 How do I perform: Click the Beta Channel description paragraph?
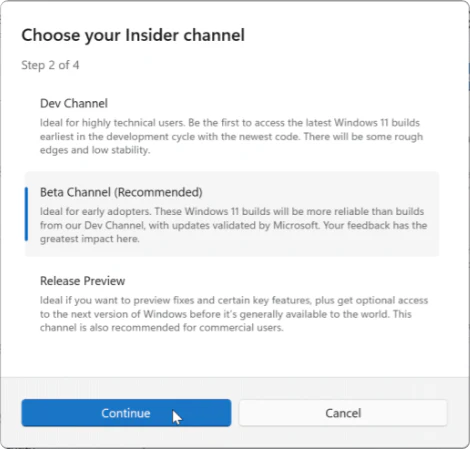233,225
